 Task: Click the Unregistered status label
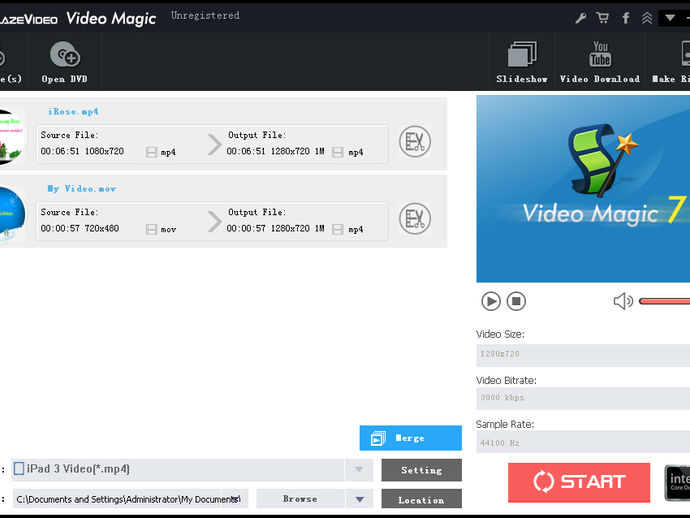pyautogui.click(x=205, y=15)
